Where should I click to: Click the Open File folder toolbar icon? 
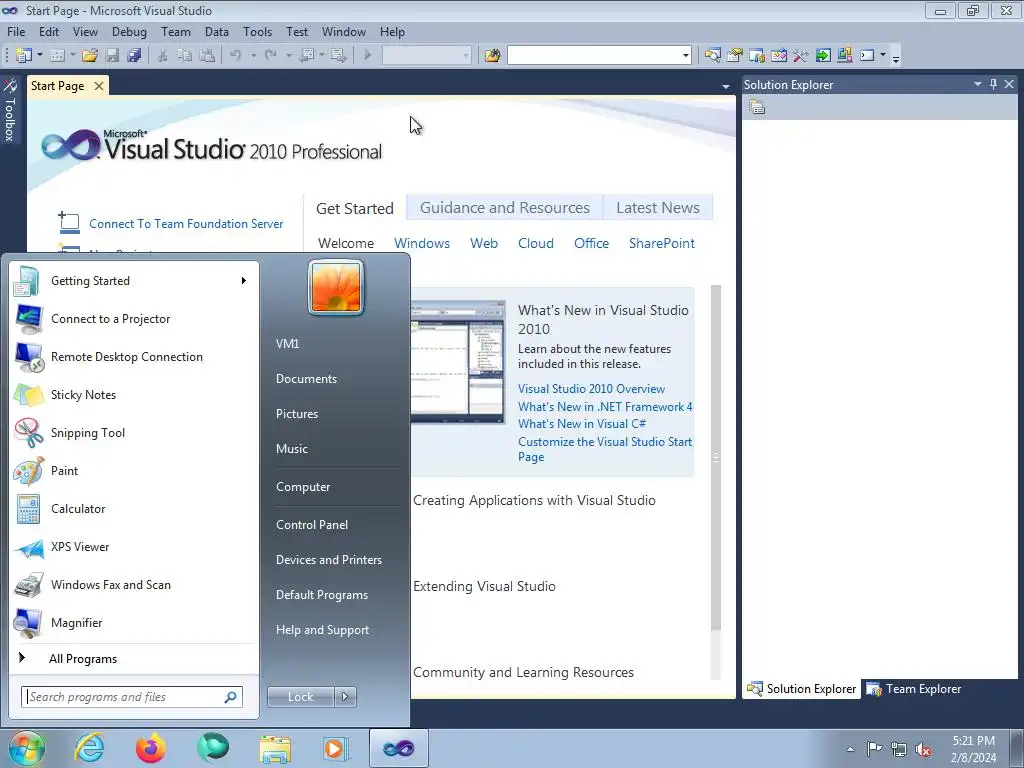click(x=90, y=56)
